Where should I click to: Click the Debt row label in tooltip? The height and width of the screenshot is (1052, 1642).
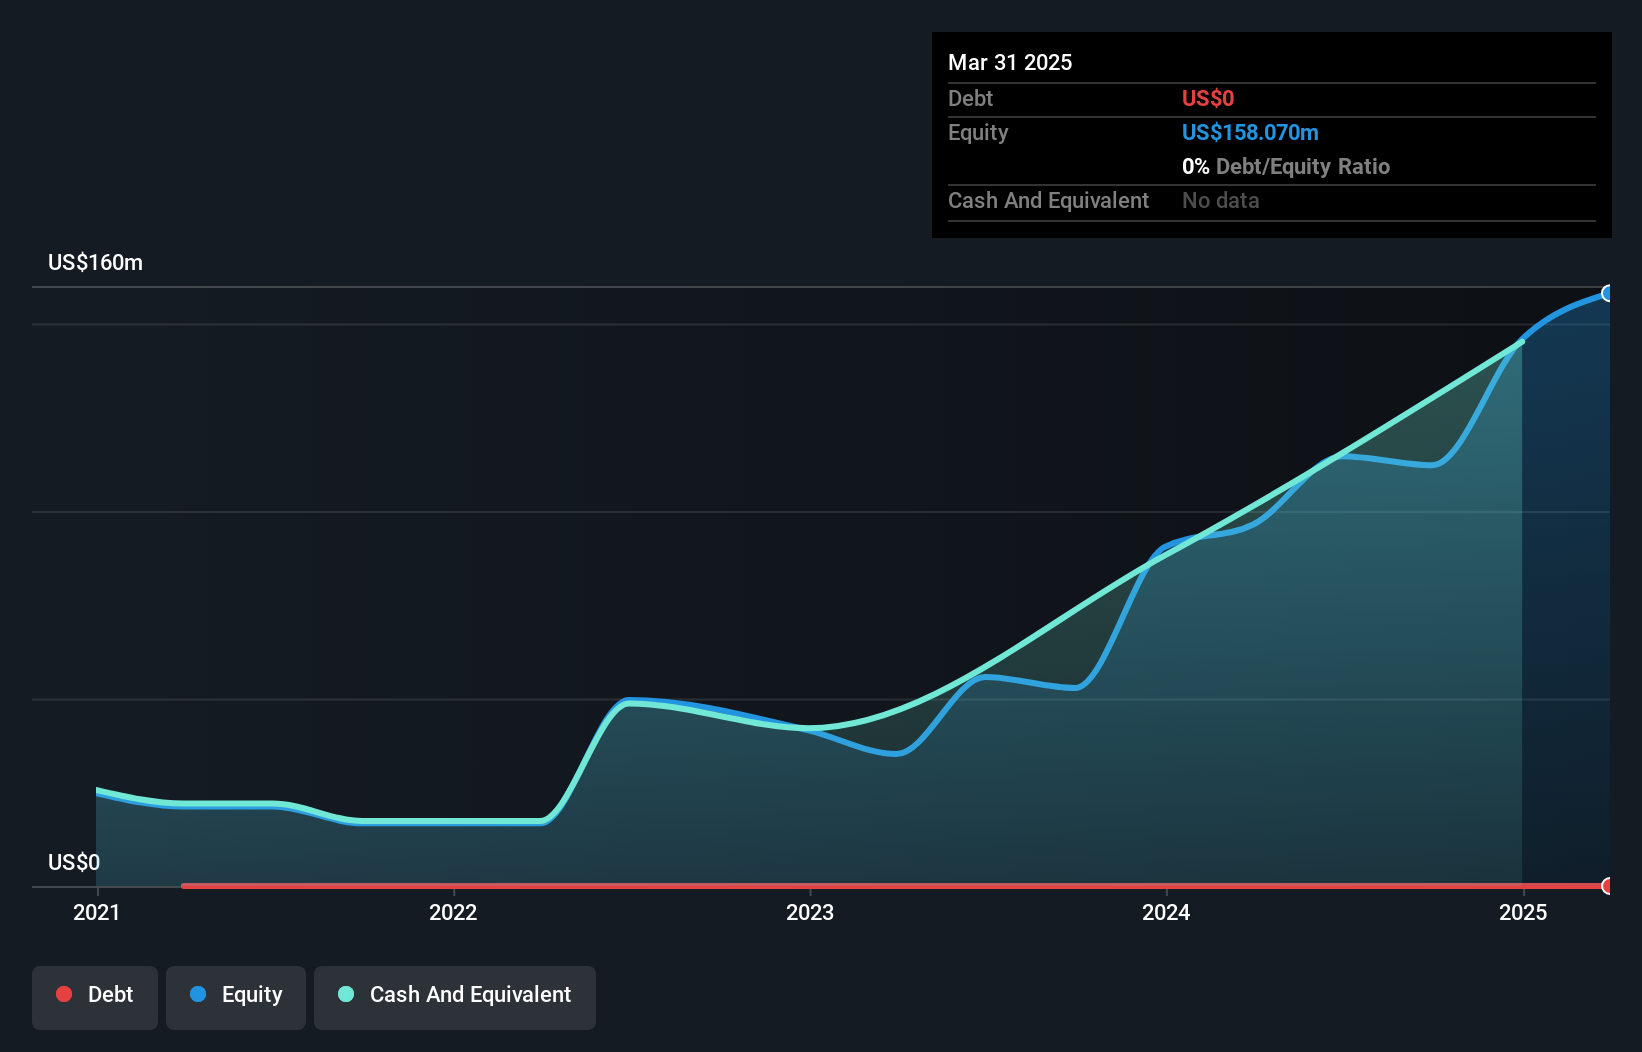point(971,98)
